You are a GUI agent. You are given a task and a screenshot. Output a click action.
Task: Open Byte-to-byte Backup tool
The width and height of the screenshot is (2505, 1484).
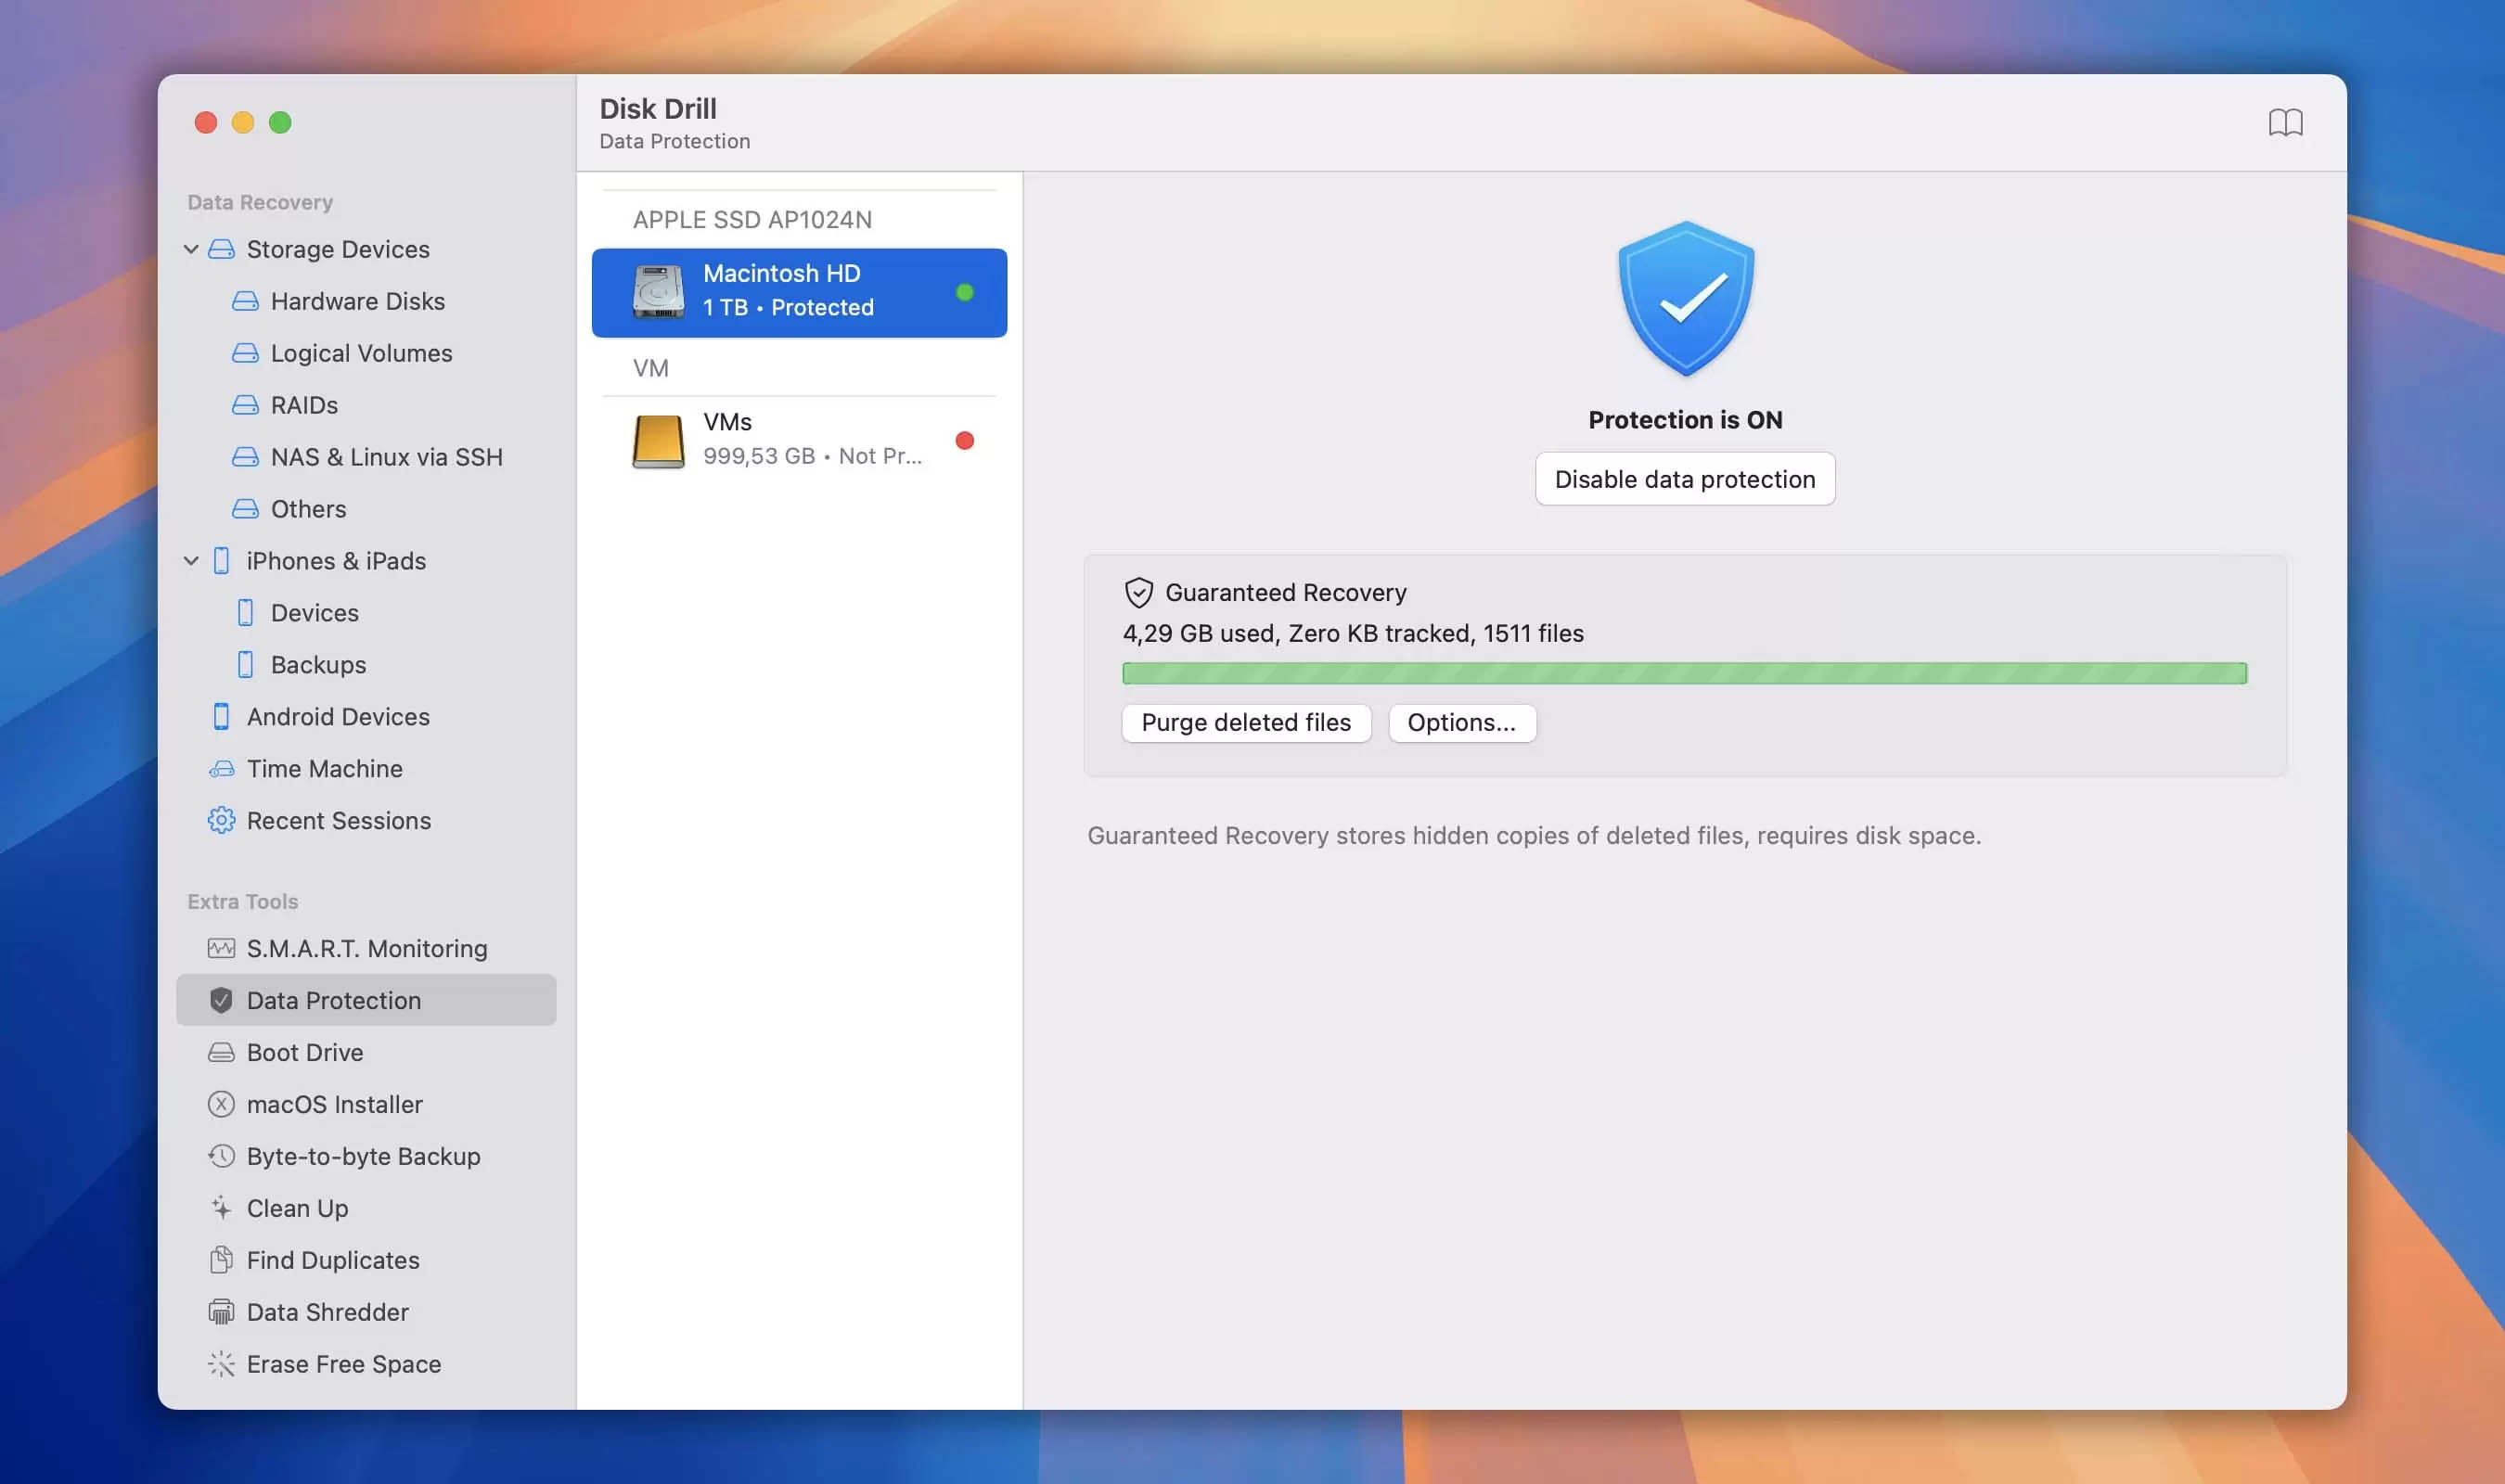[x=364, y=1157]
